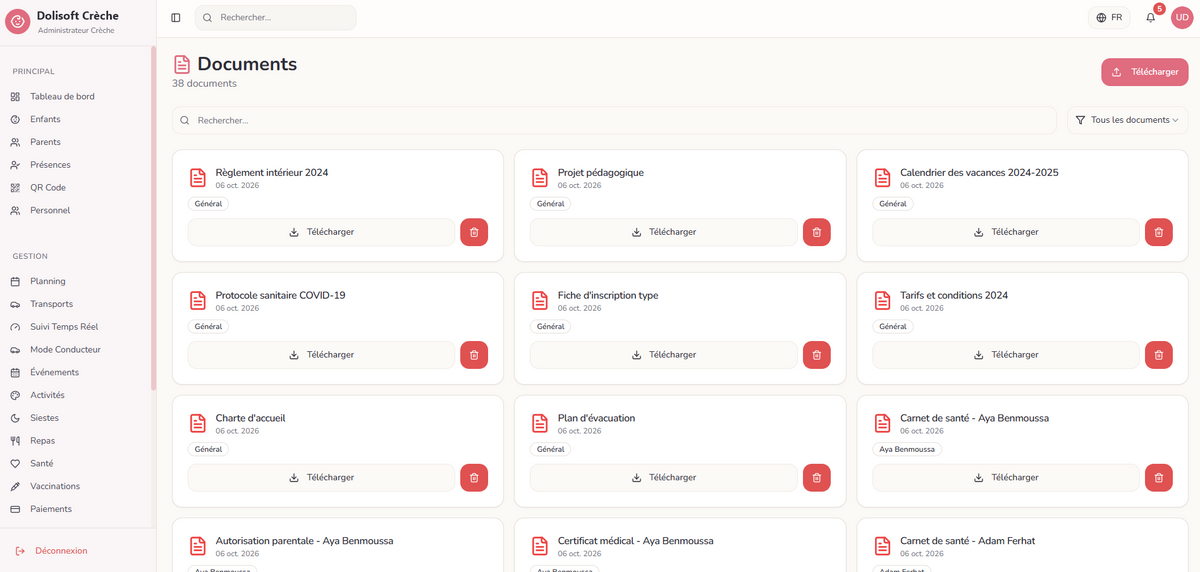
Task: Focus the top bar Rechercher field
Action: pyautogui.click(x=275, y=17)
